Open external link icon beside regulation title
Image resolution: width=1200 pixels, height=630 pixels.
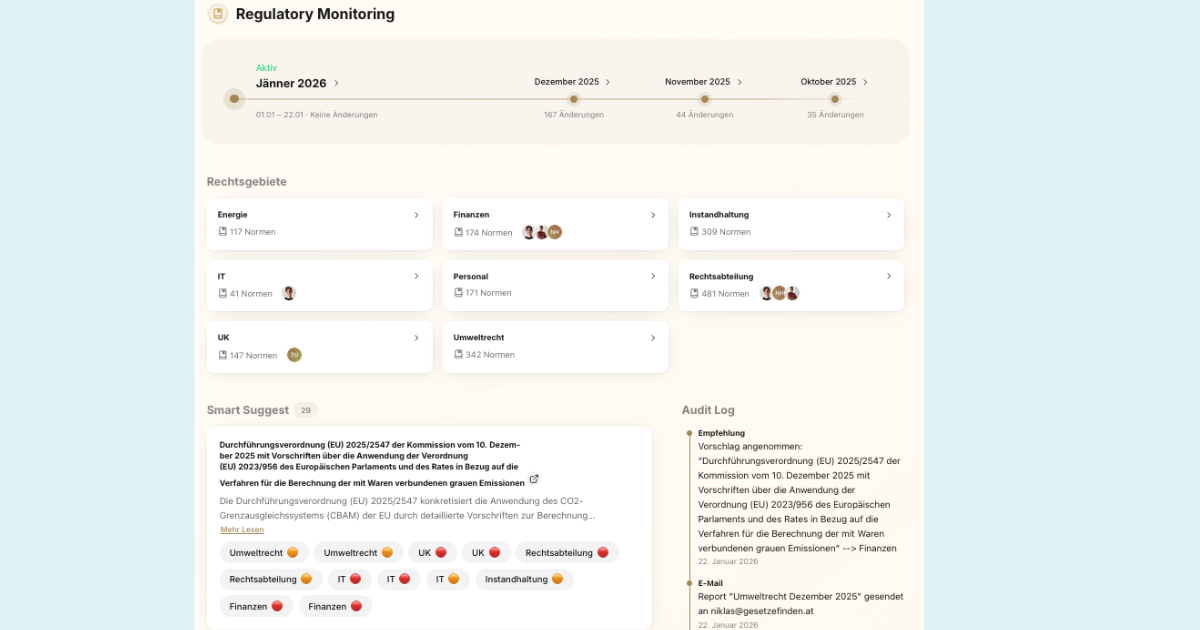534,479
